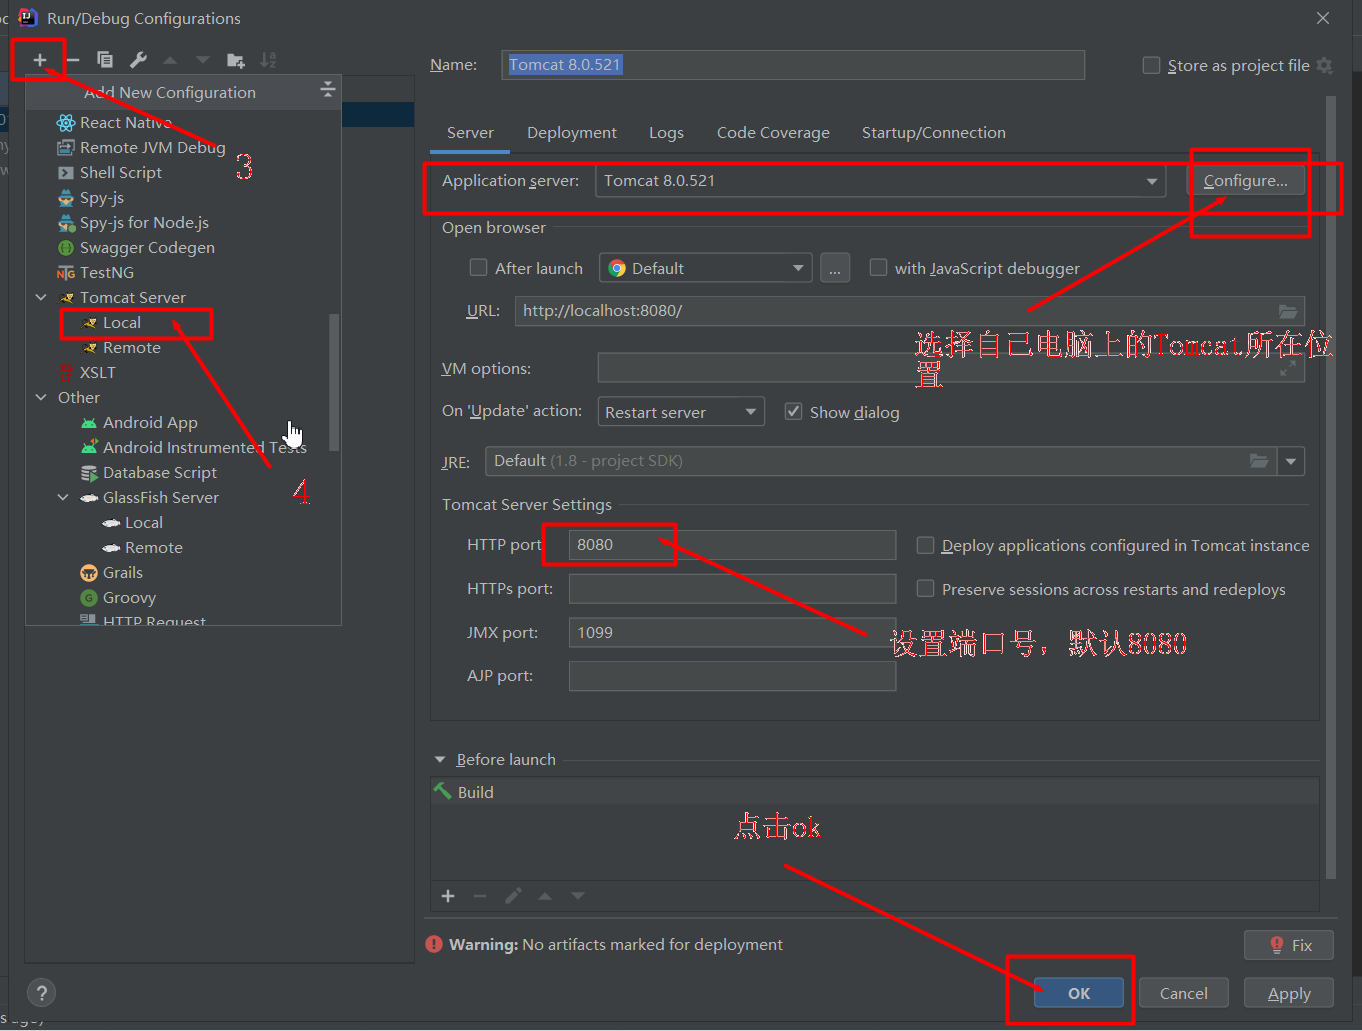Move Before launch task down arrow
Image resolution: width=1362 pixels, height=1031 pixels.
pyautogui.click(x=578, y=896)
